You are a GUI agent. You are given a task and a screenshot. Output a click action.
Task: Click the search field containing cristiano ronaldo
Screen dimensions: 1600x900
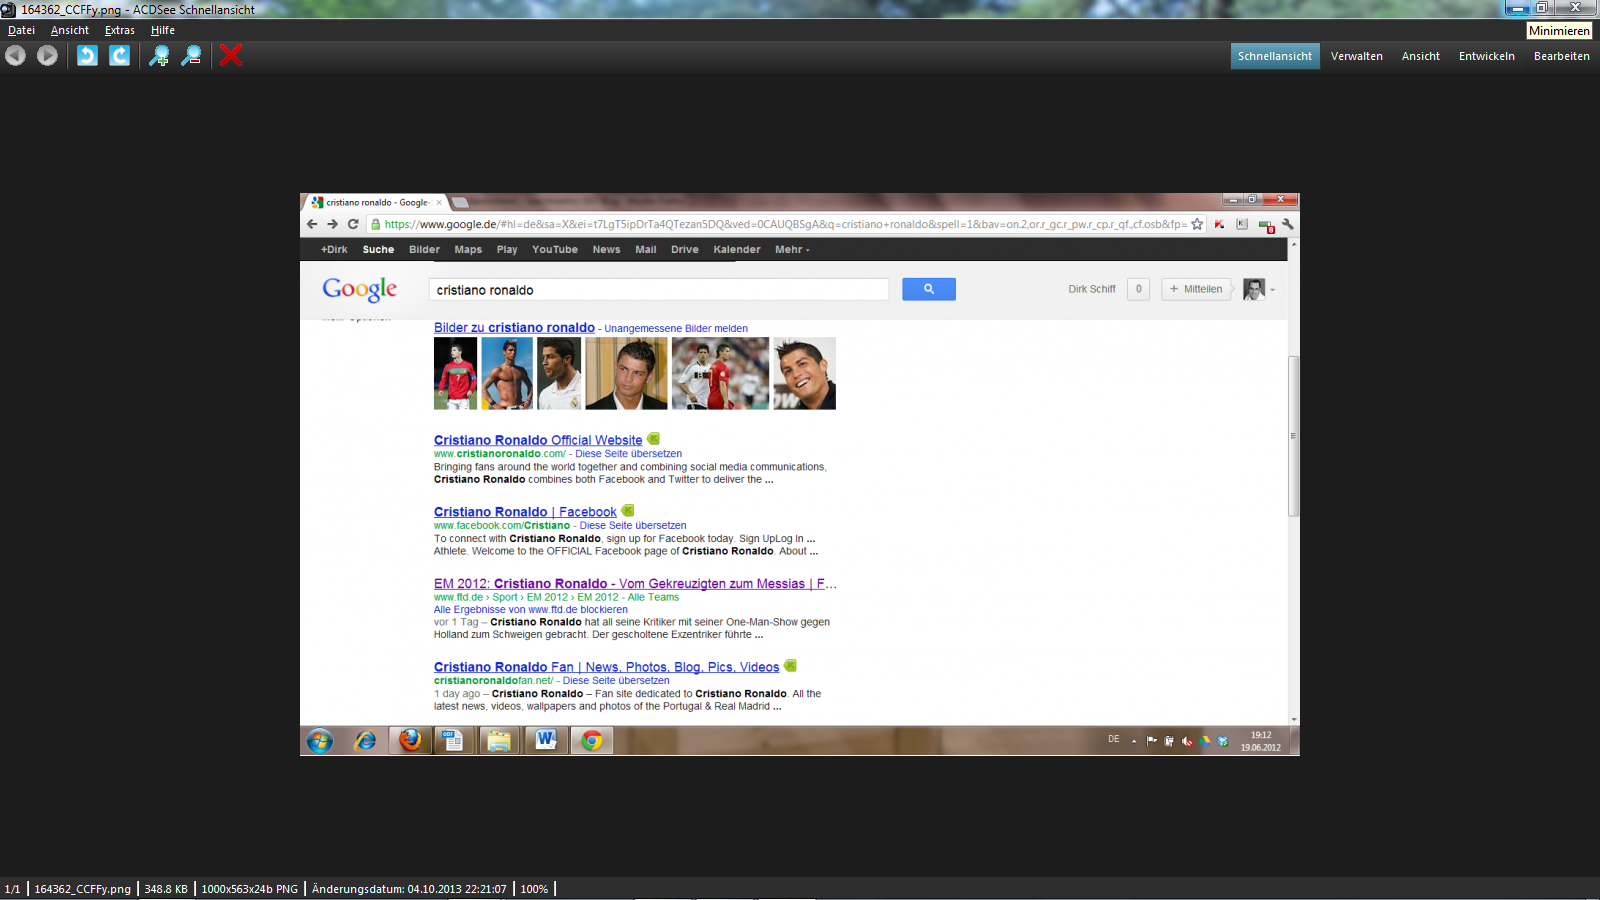click(659, 290)
